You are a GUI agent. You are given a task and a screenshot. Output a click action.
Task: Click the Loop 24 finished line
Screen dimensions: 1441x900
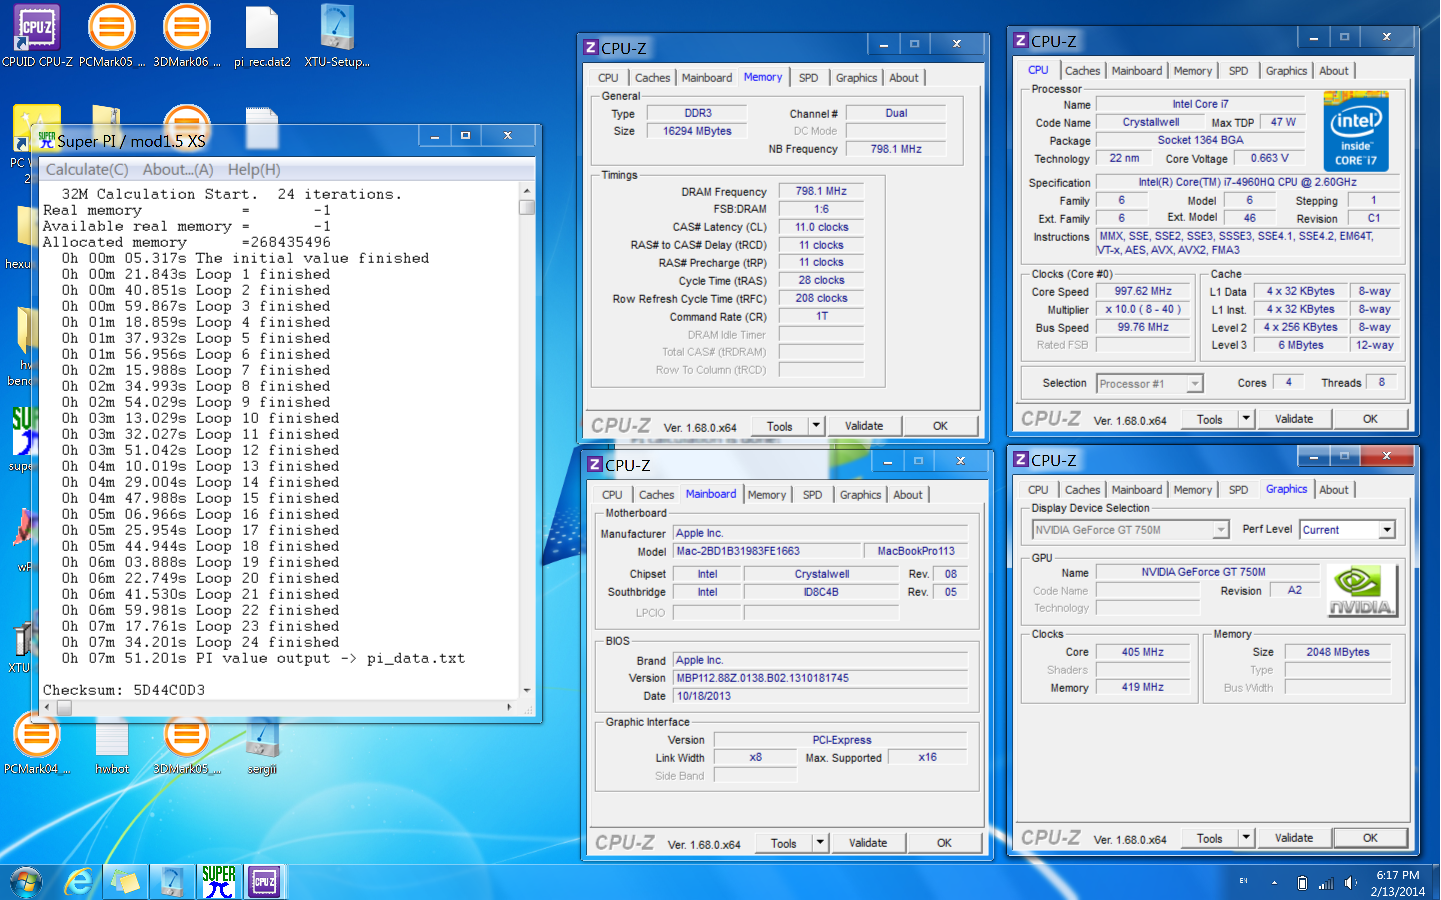coord(200,642)
